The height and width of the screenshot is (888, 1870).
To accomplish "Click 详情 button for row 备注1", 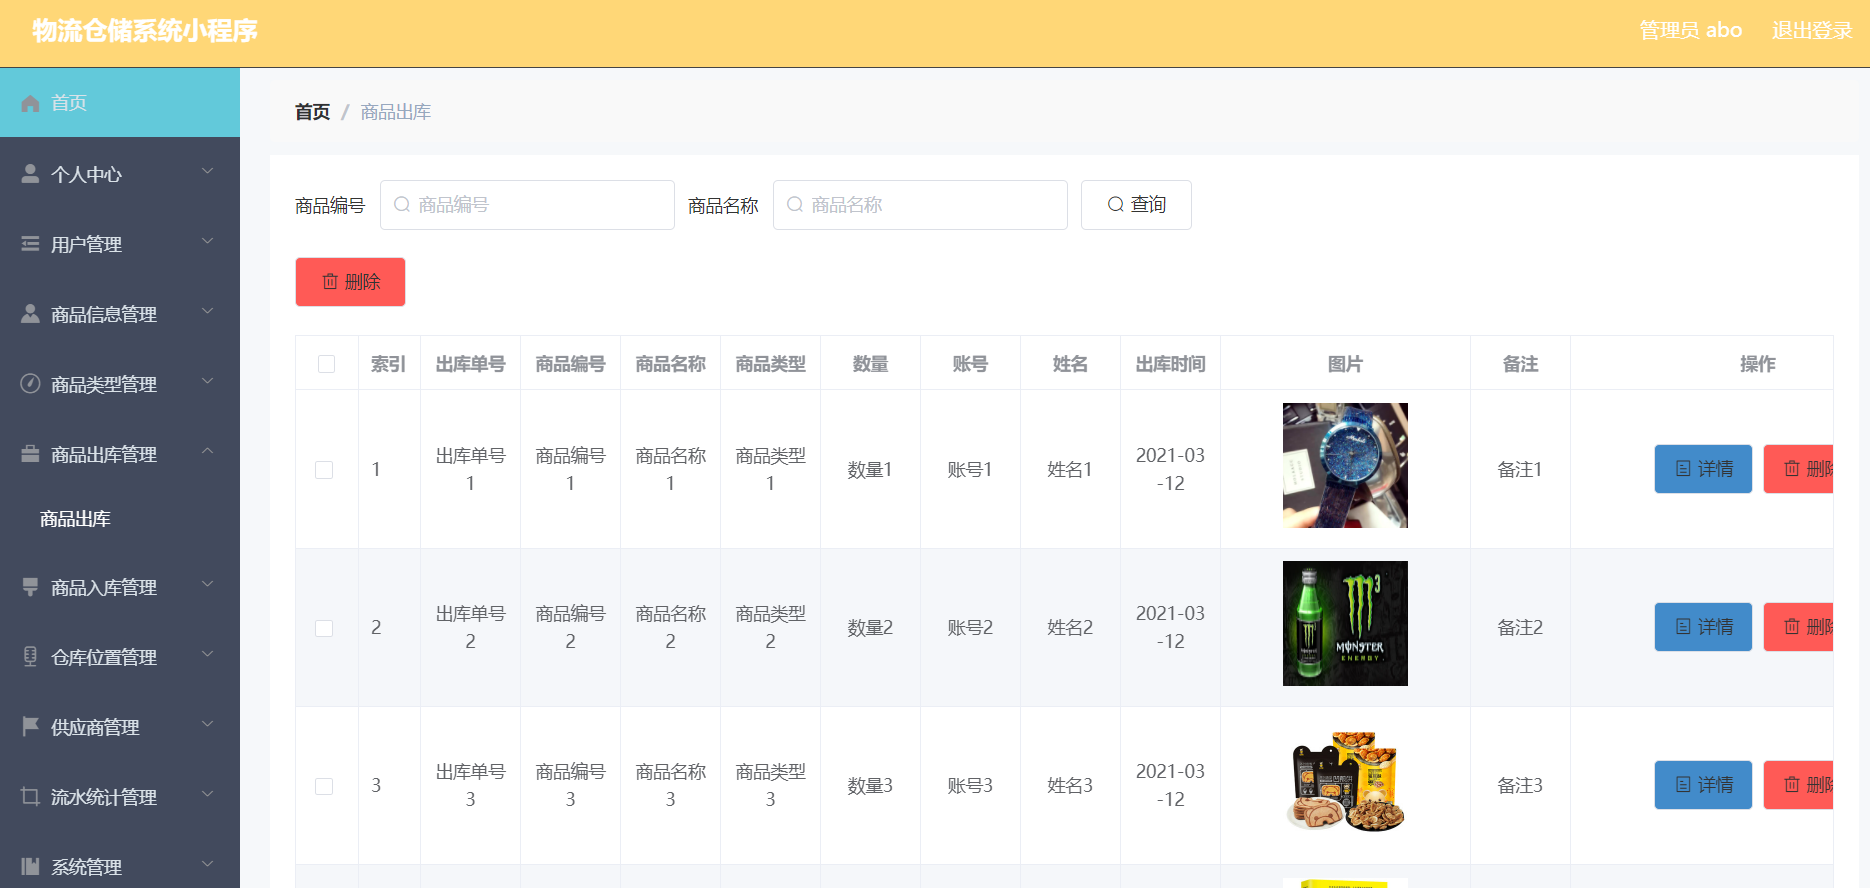I will coord(1703,469).
